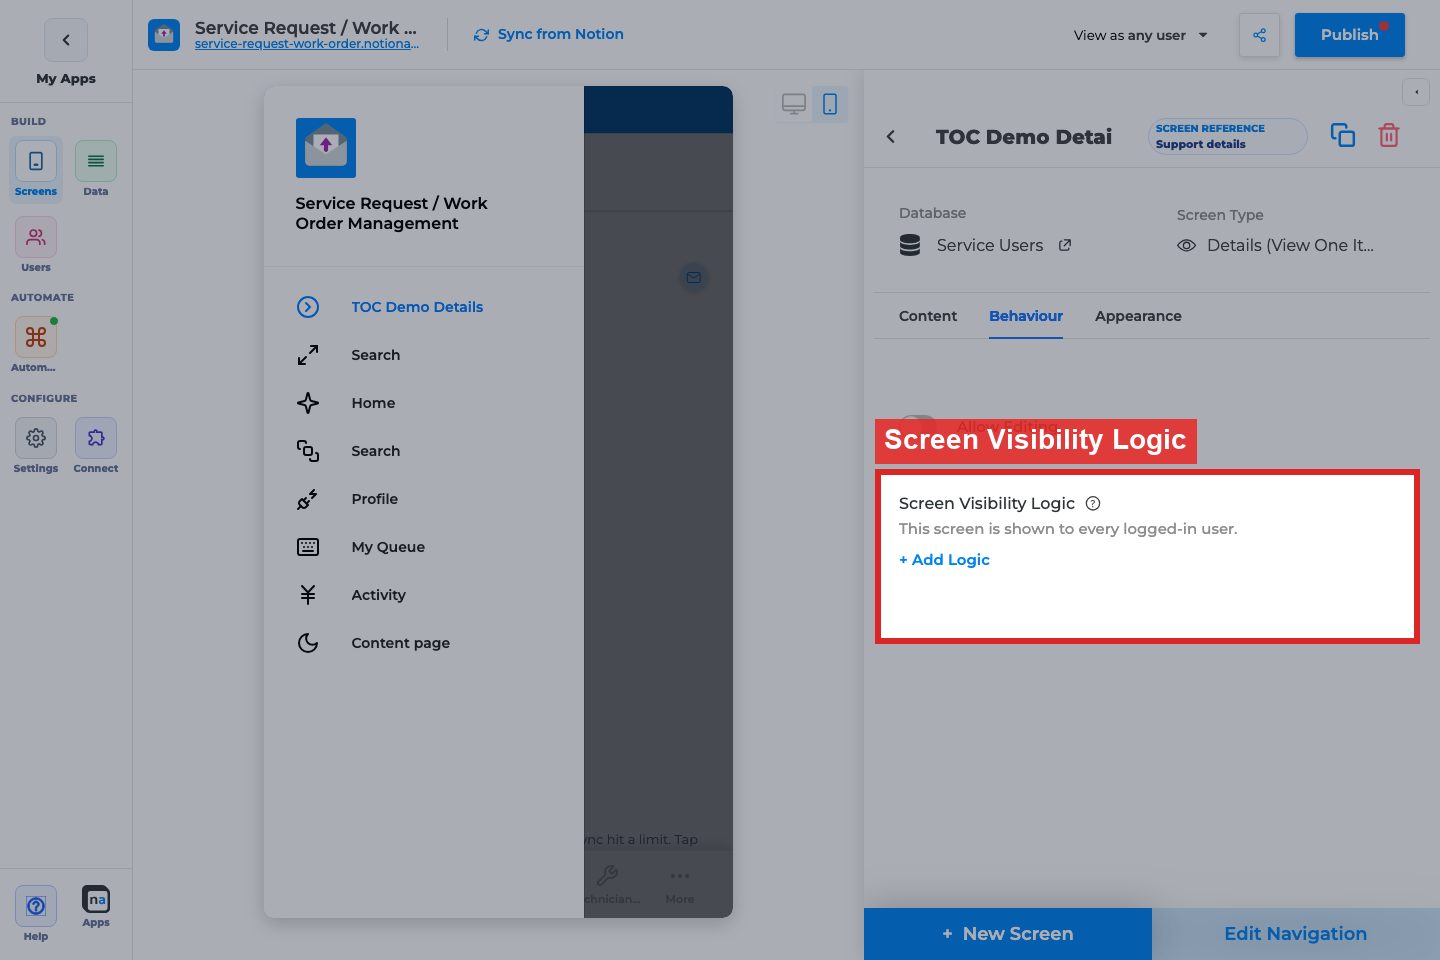Open the Data section
Screen dimensions: 1440x960
click(x=96, y=169)
